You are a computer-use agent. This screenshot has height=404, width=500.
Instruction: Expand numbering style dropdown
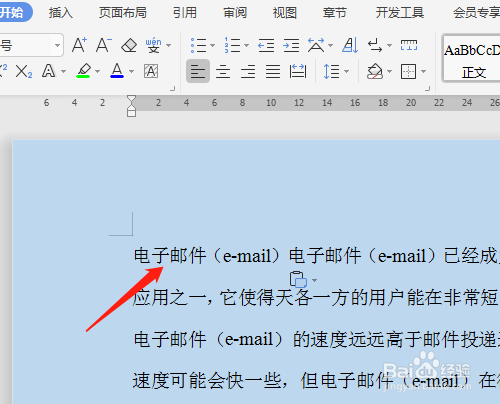tap(247, 45)
